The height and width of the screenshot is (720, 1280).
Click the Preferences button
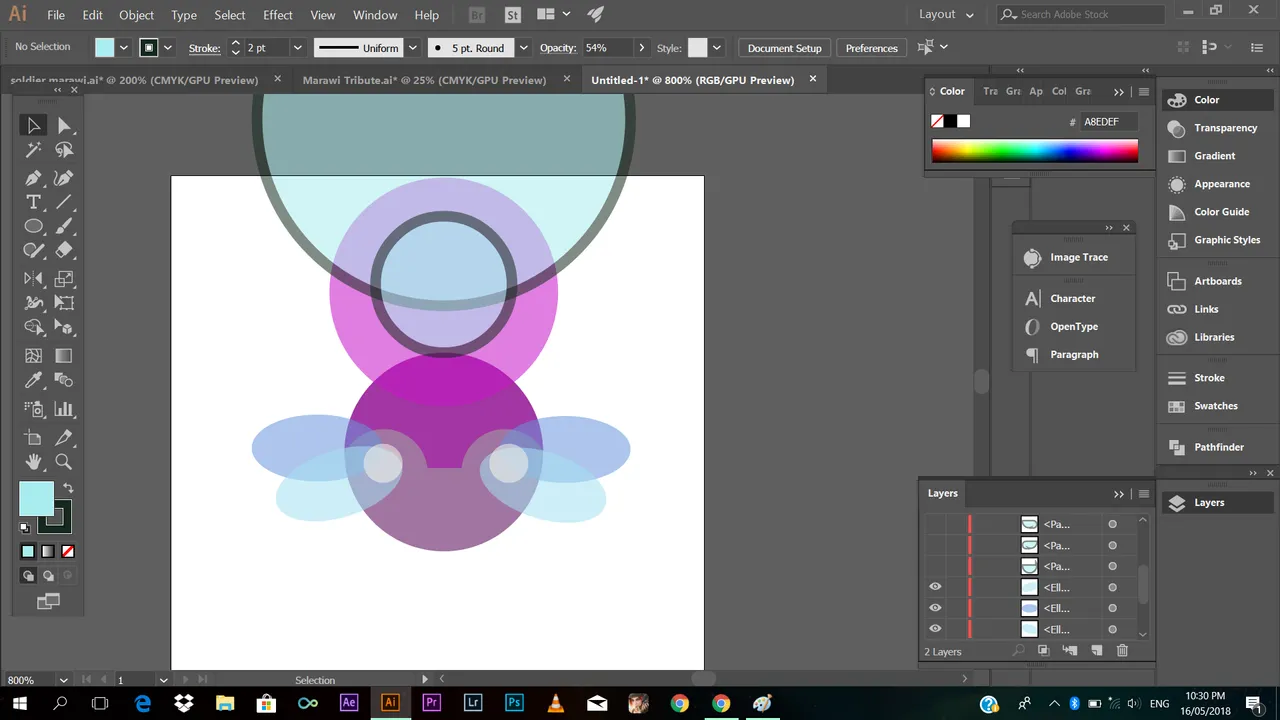coord(872,48)
